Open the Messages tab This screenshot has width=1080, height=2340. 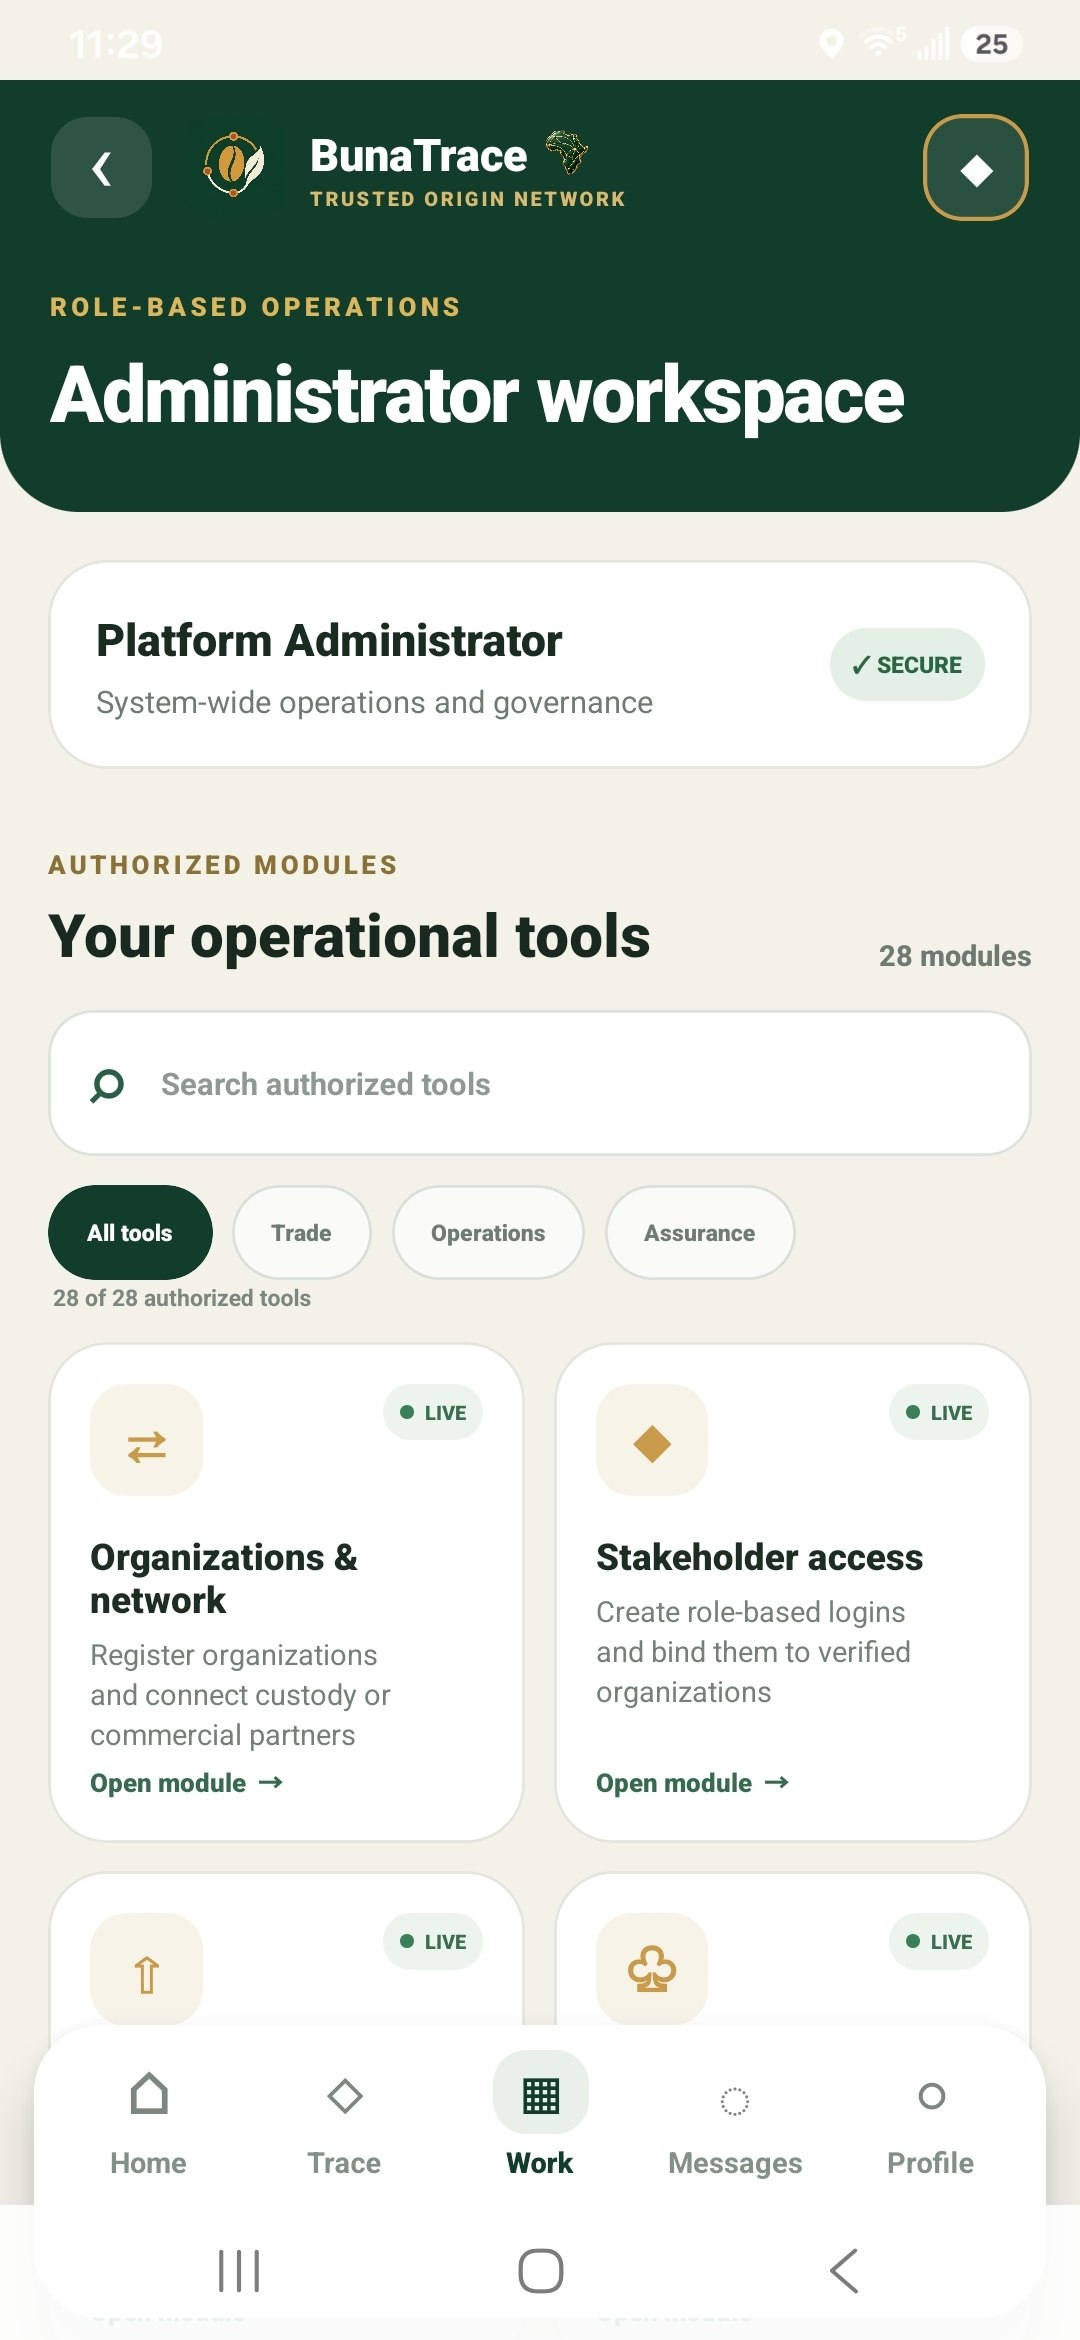tap(735, 2123)
